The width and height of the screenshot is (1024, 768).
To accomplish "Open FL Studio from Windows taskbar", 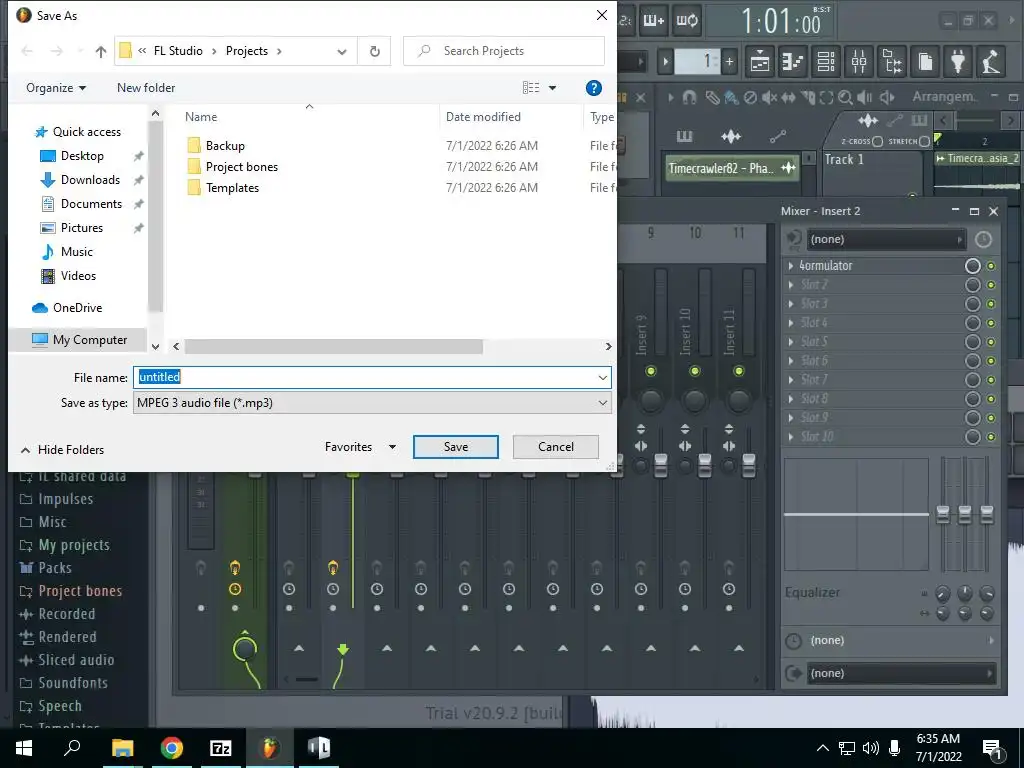I will pos(269,748).
